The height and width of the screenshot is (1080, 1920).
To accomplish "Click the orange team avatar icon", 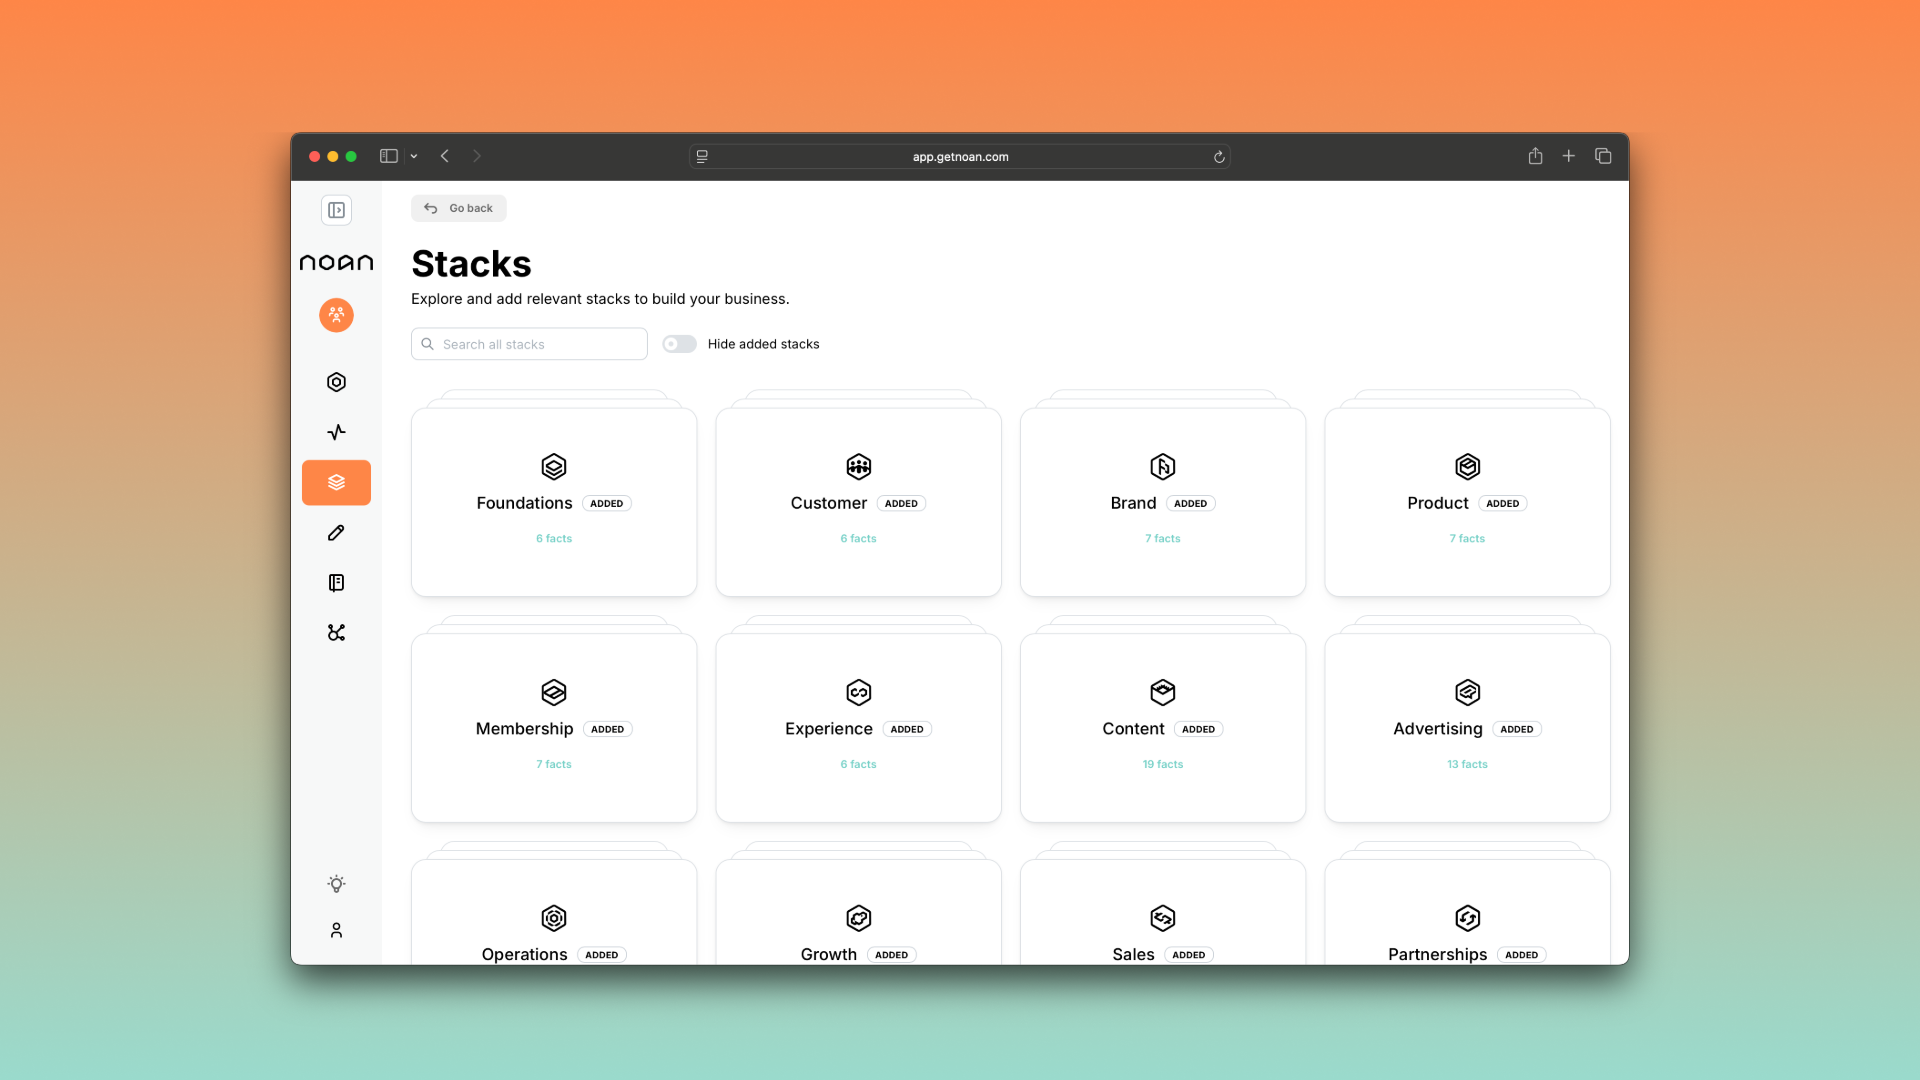I will pos(336,315).
